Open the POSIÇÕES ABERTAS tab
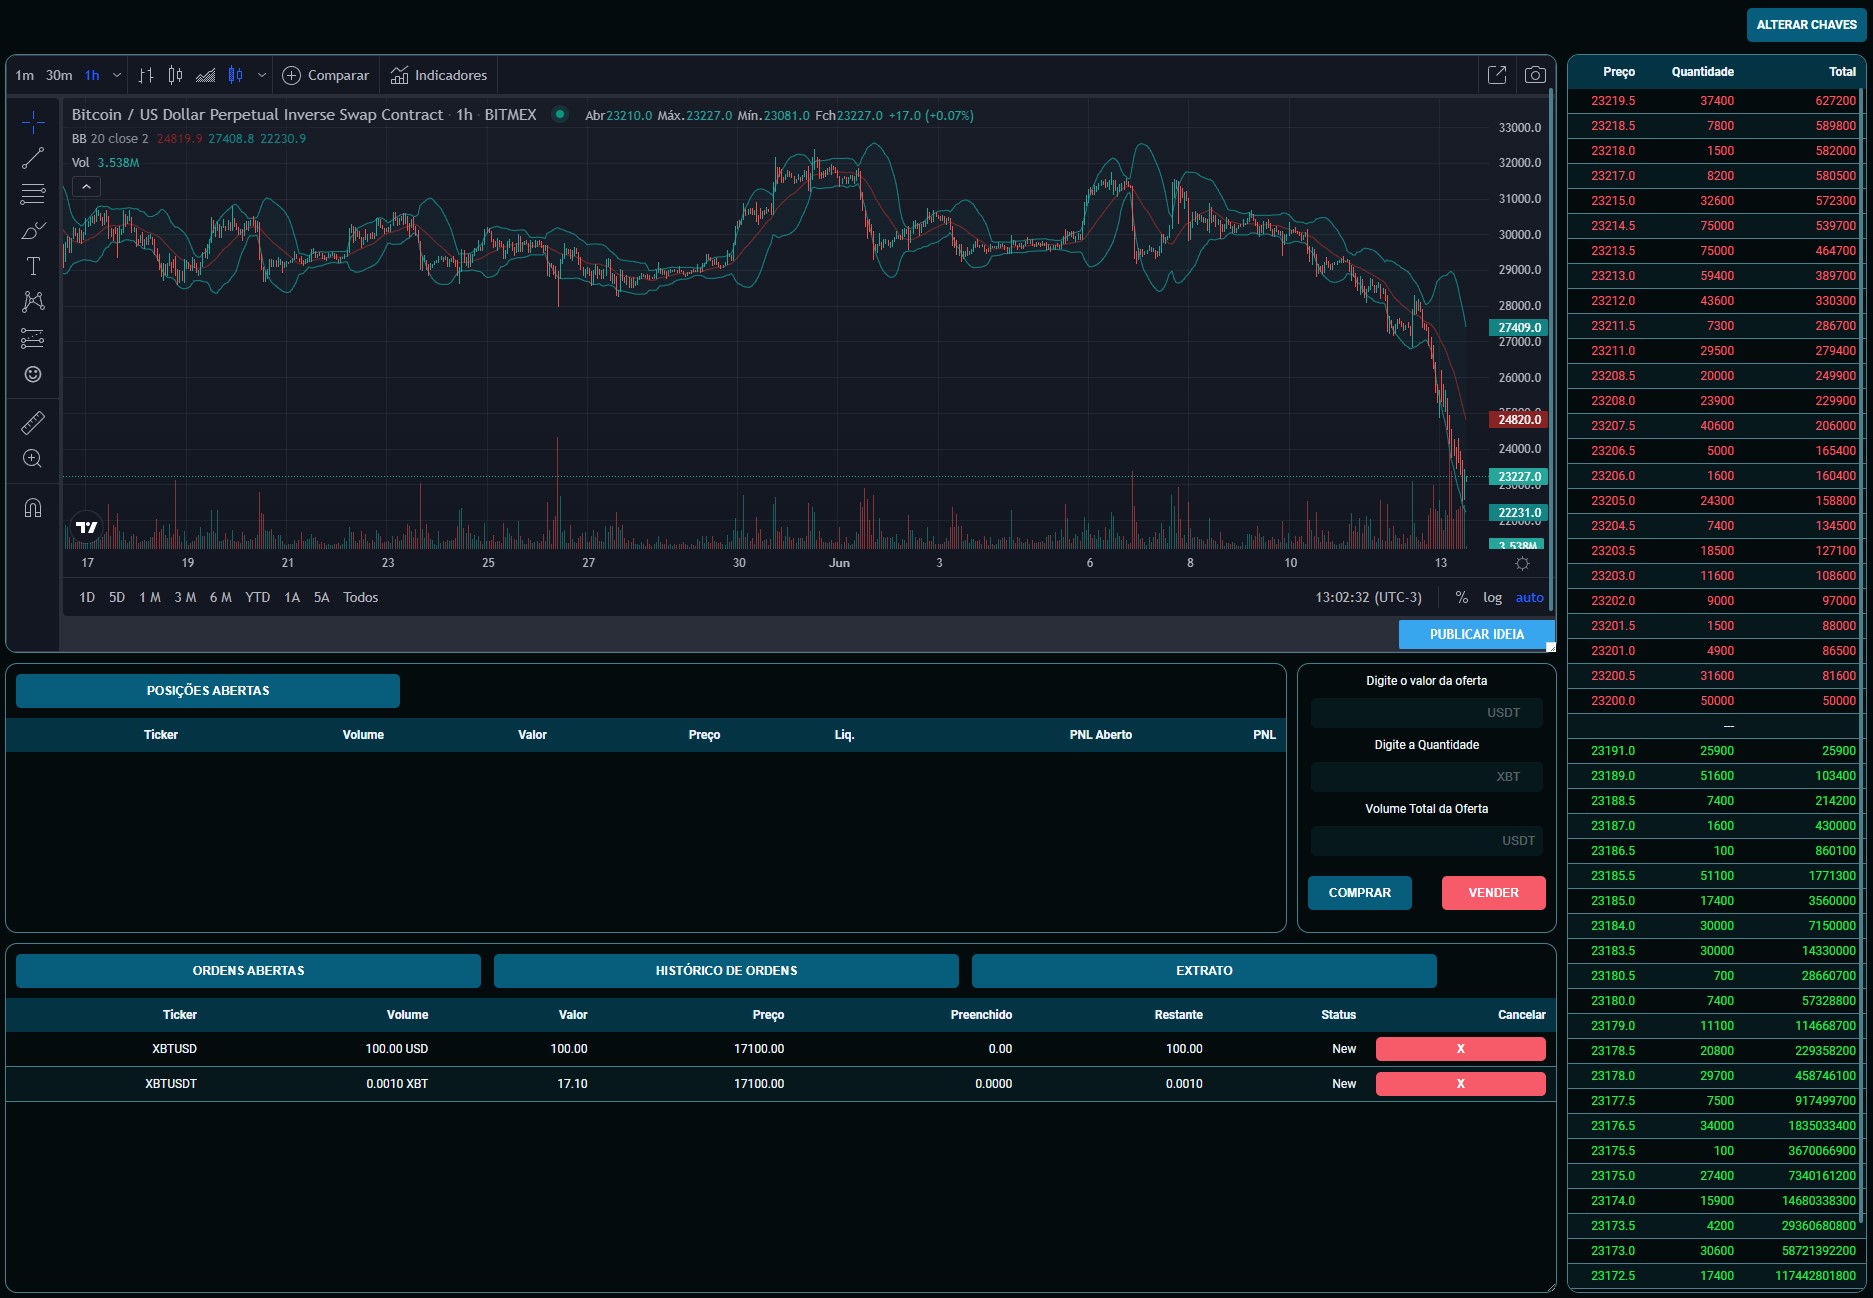This screenshot has width=1873, height=1298. pos(208,691)
